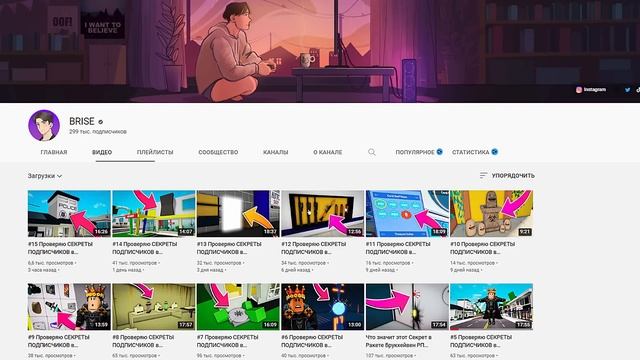Click title '#11 Проверяю СЕКРЕТЫ ПОДПИСЧИКОВ'
The height and width of the screenshot is (360, 640).
[398, 248]
